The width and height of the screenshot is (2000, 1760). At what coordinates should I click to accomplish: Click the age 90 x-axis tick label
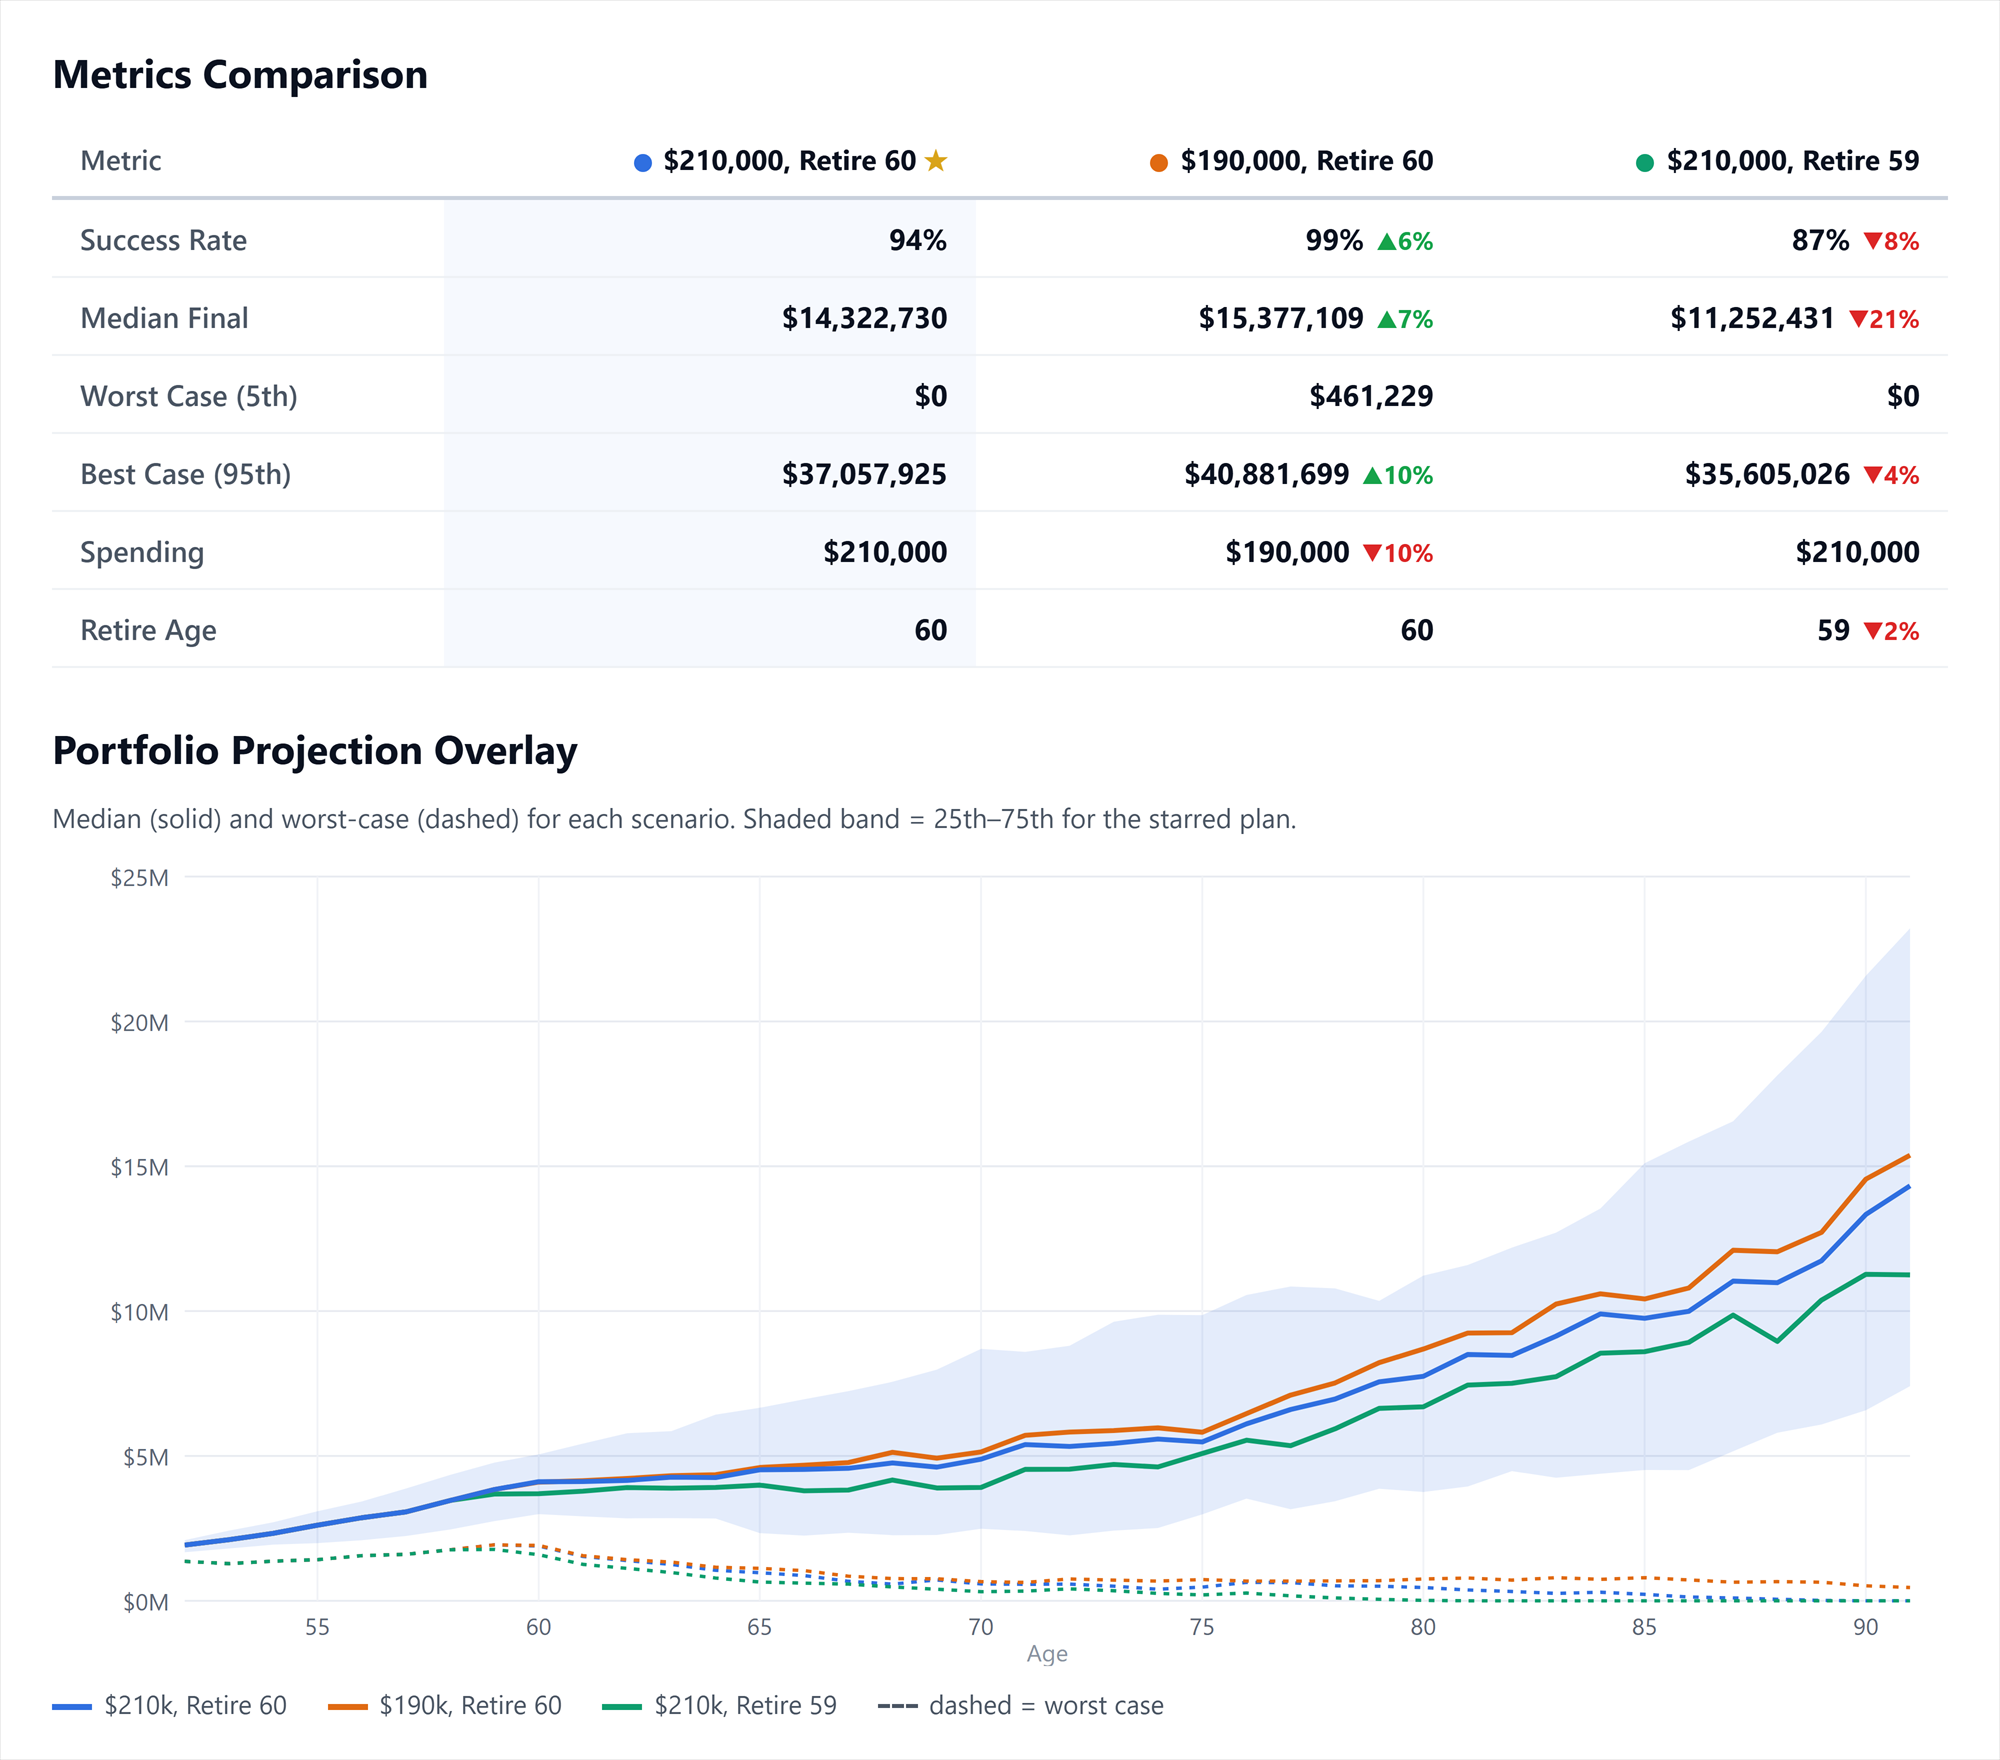point(1865,1627)
